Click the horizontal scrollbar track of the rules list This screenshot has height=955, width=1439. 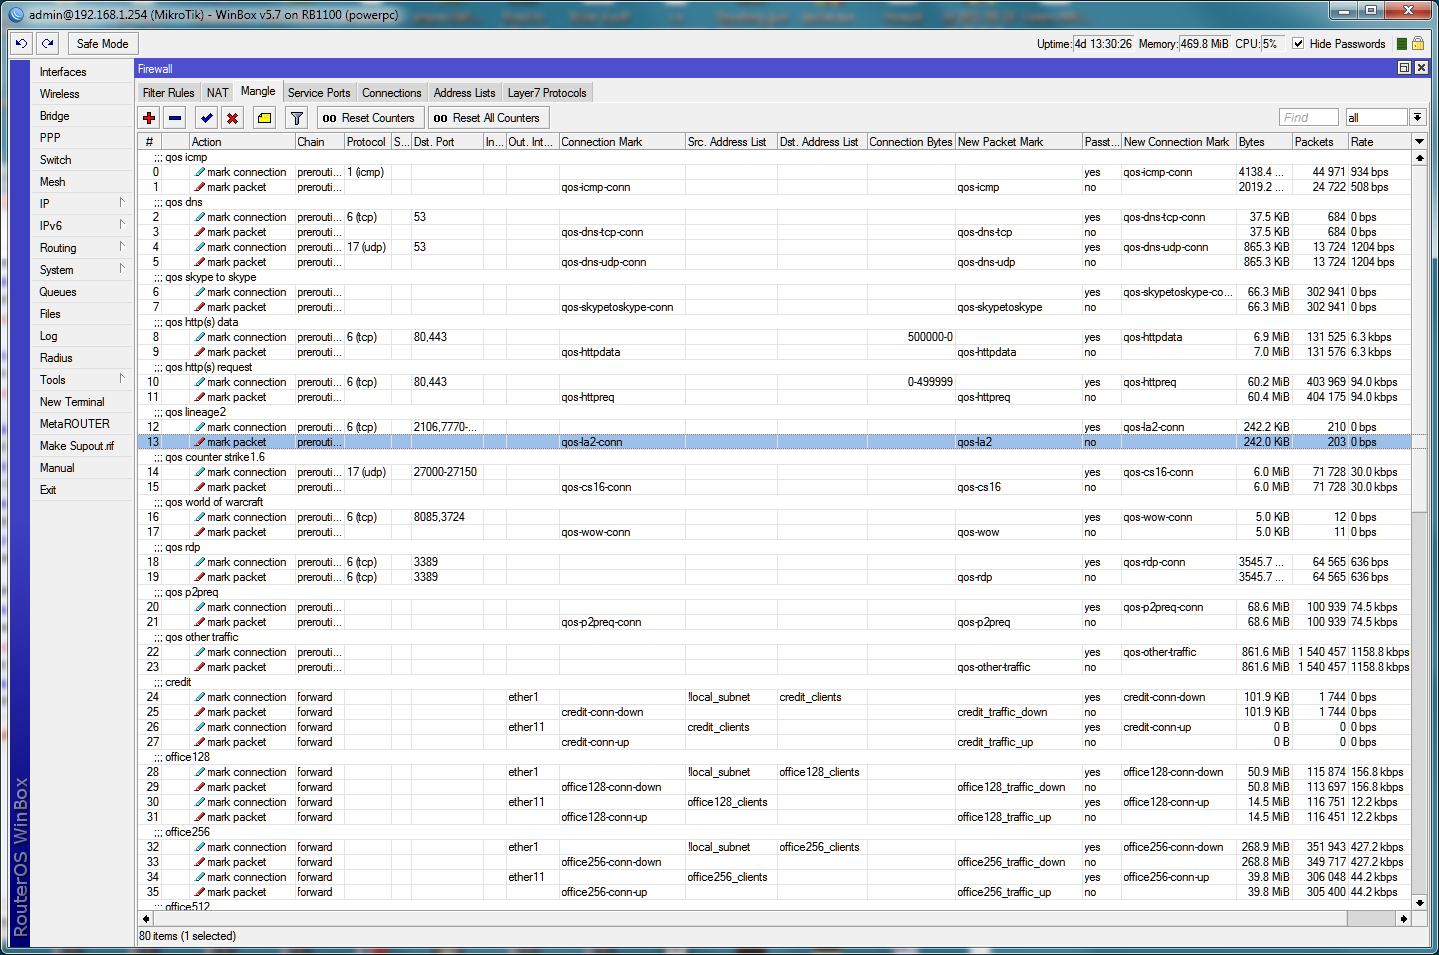tap(775, 918)
